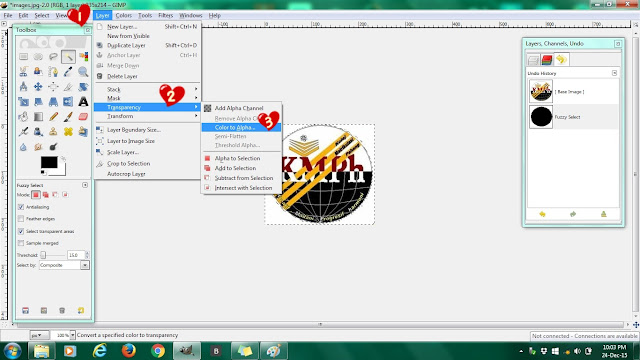Toggle the Antialiasing checkbox
The height and width of the screenshot is (360, 640).
coord(21,207)
